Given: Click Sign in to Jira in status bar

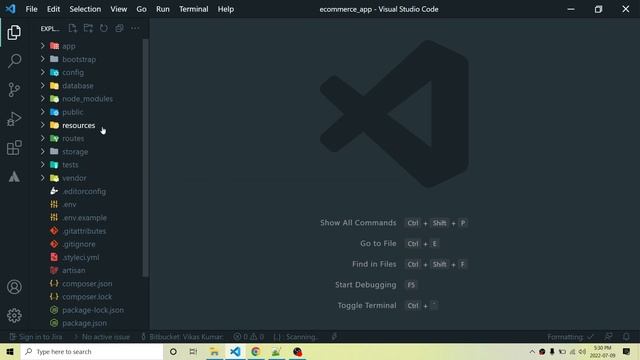Looking at the screenshot, I should click(x=36, y=337).
